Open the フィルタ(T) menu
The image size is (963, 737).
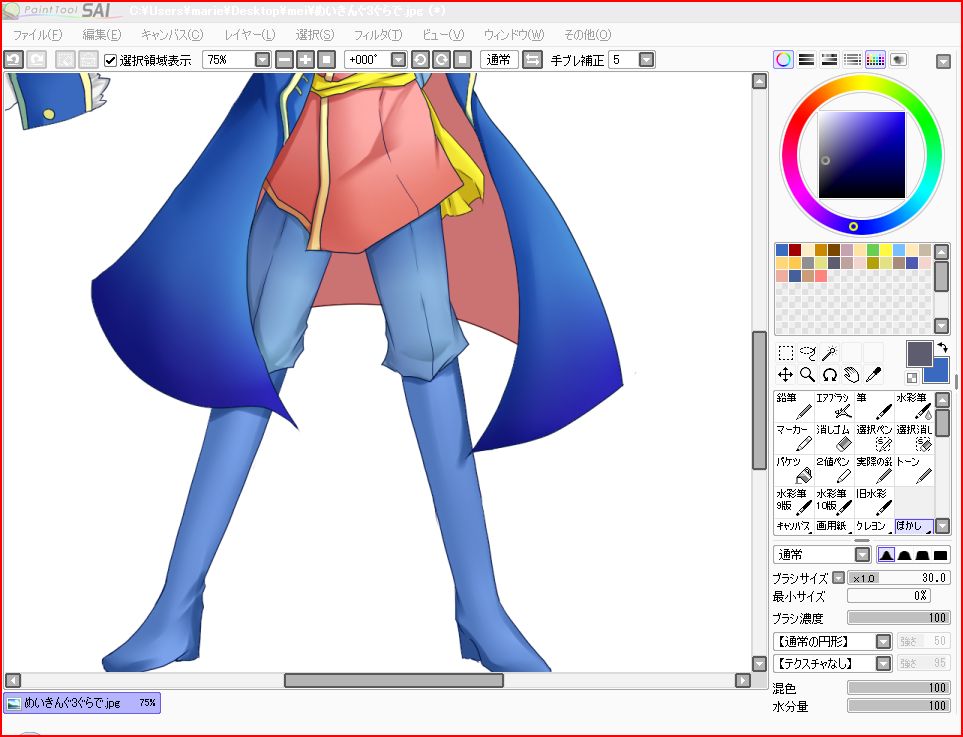378,35
